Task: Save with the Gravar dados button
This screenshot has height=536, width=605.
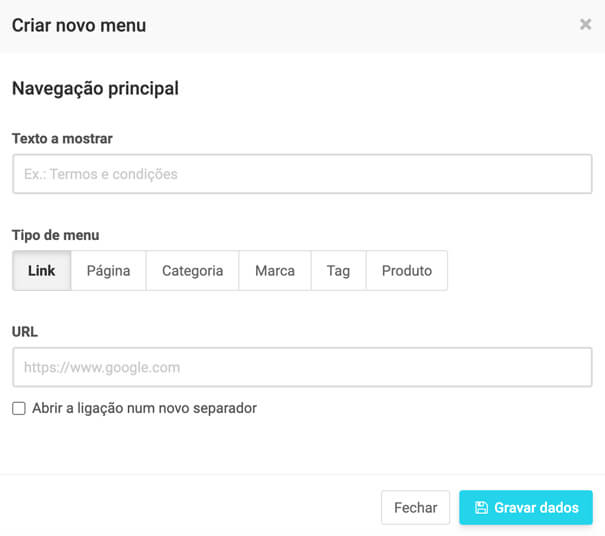Action: pos(526,508)
